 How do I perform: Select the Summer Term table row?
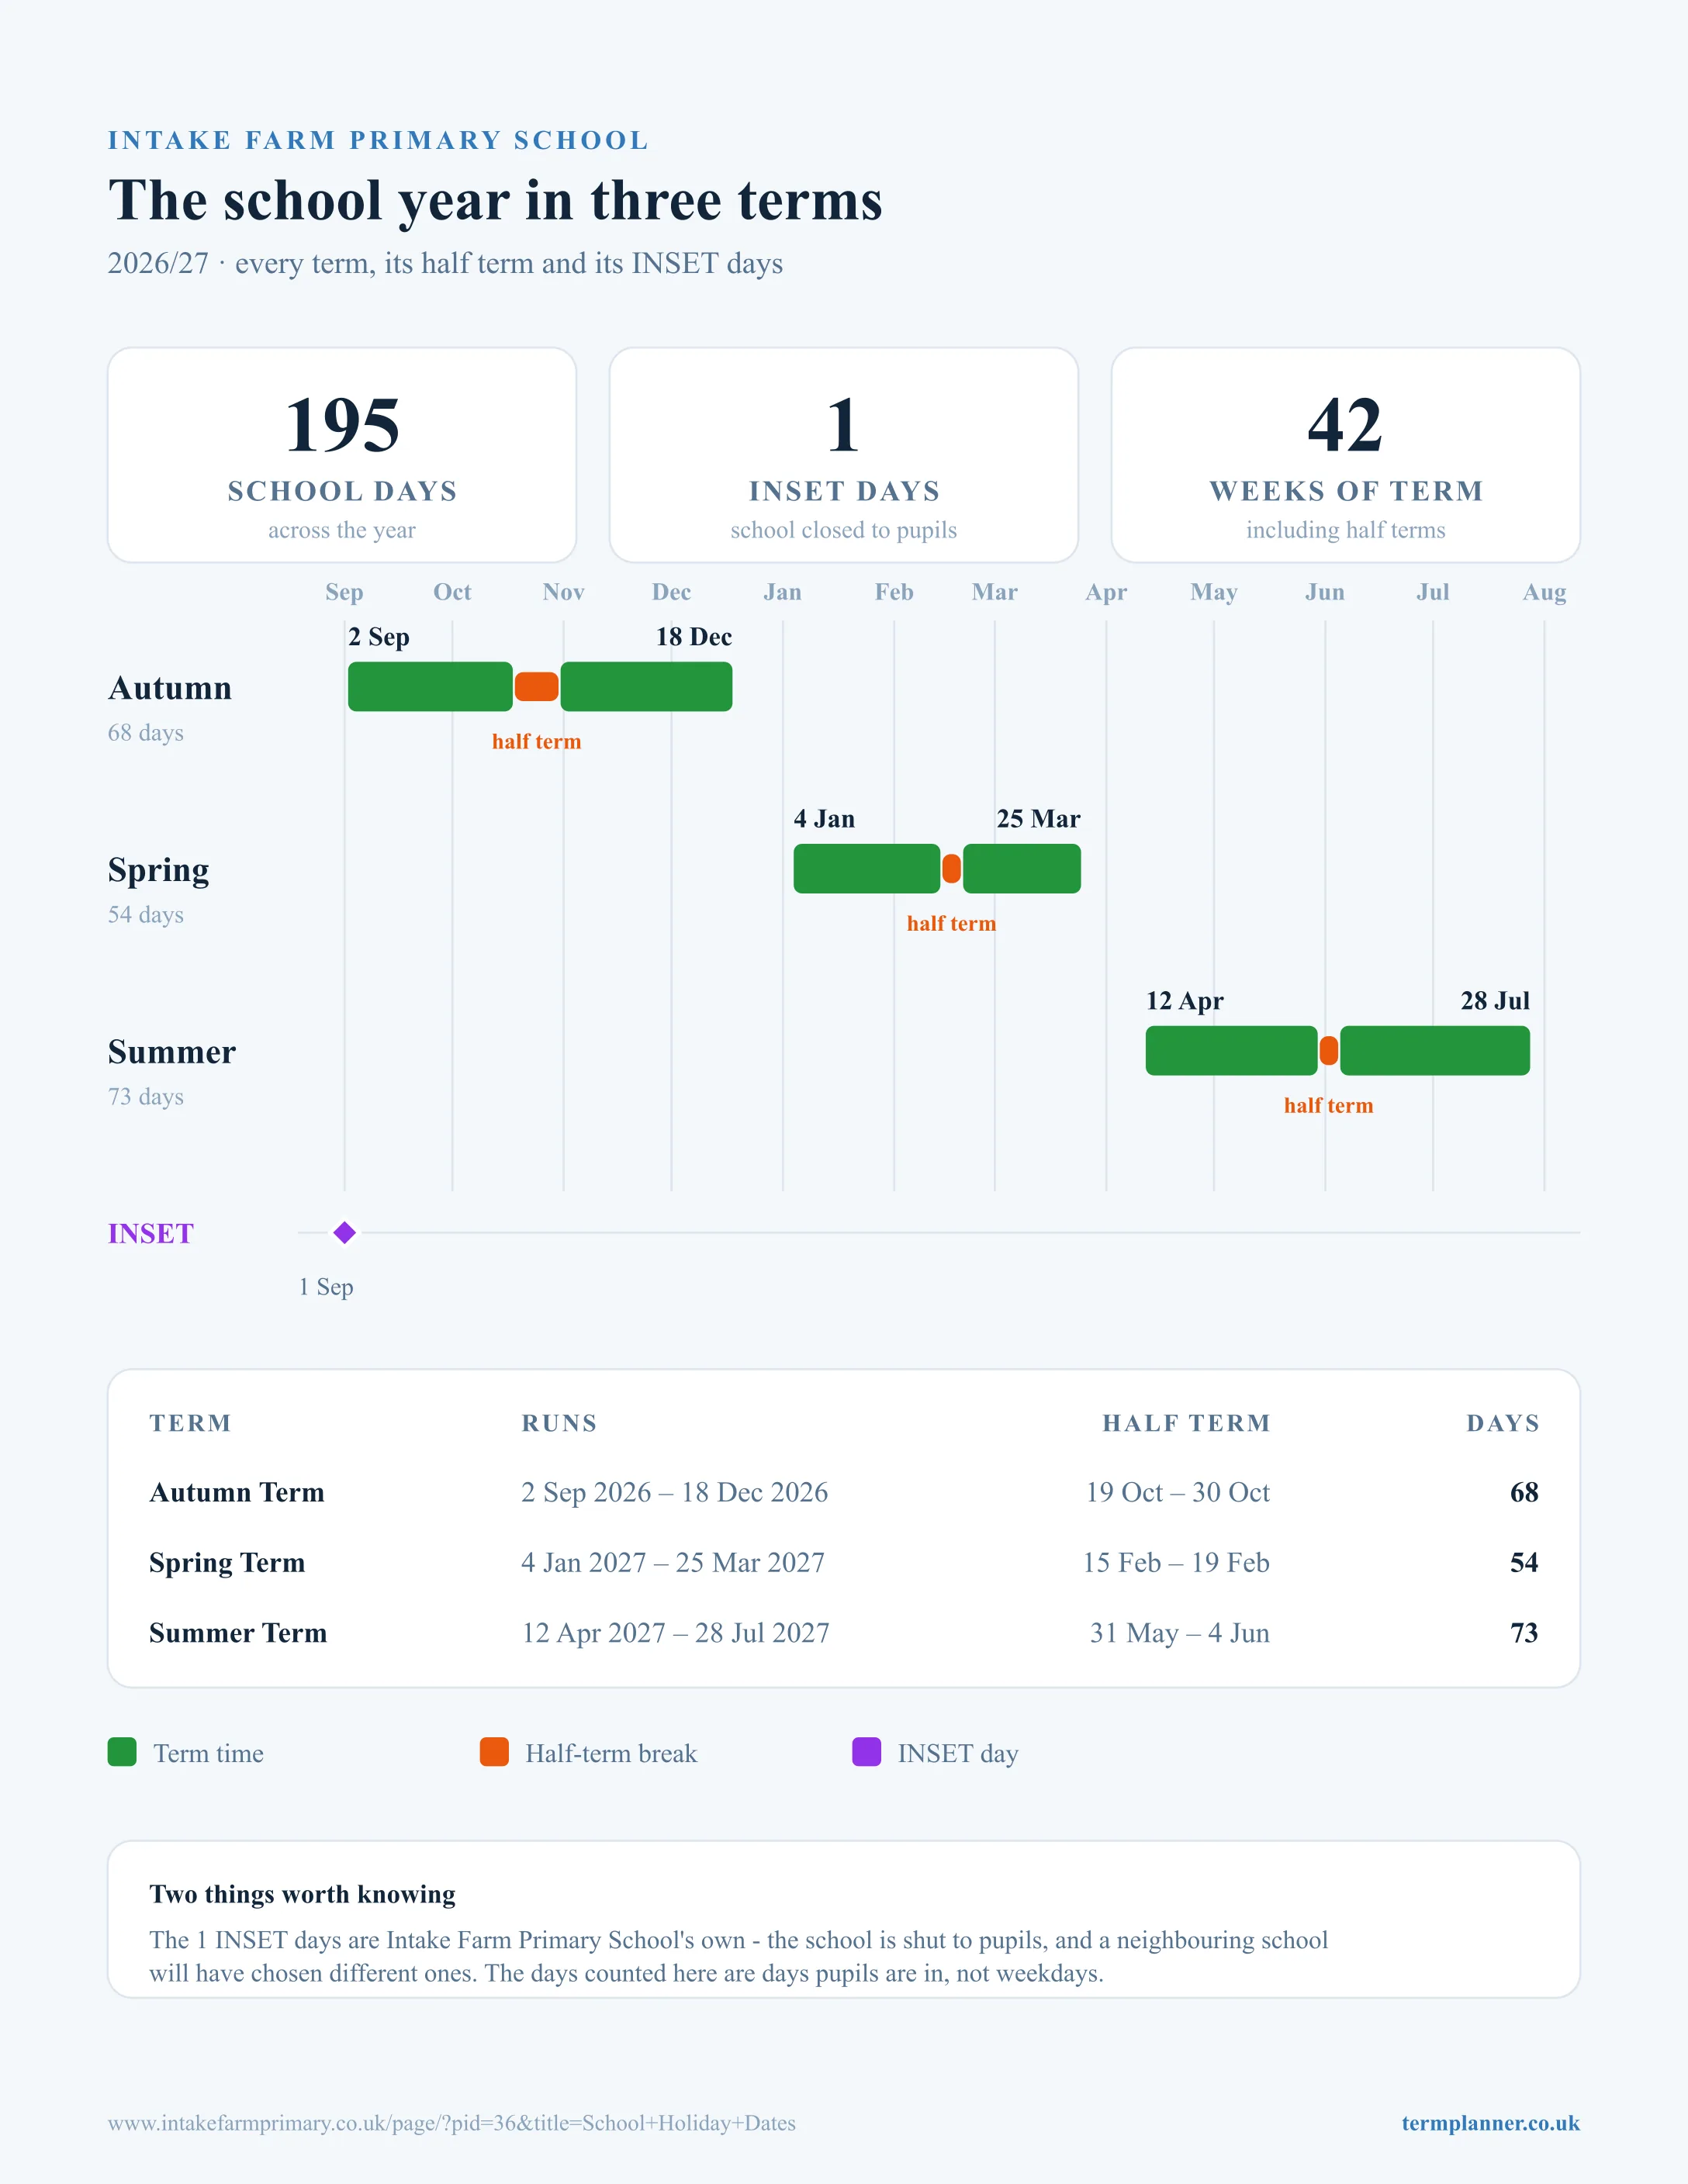(x=844, y=1633)
